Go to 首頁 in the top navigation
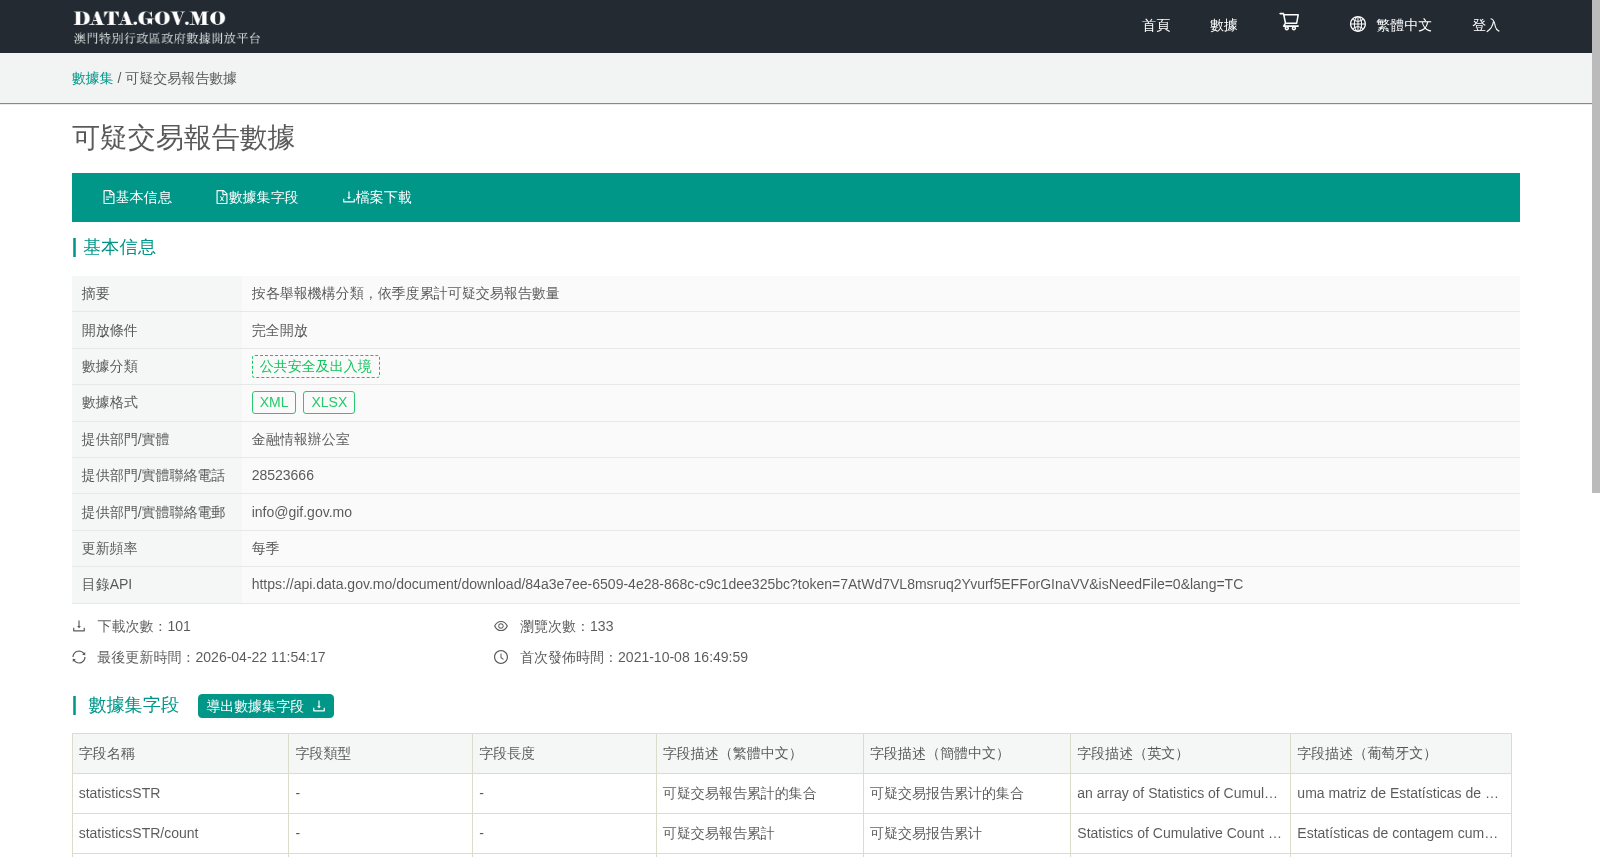This screenshot has height=857, width=1600. pos(1156,25)
